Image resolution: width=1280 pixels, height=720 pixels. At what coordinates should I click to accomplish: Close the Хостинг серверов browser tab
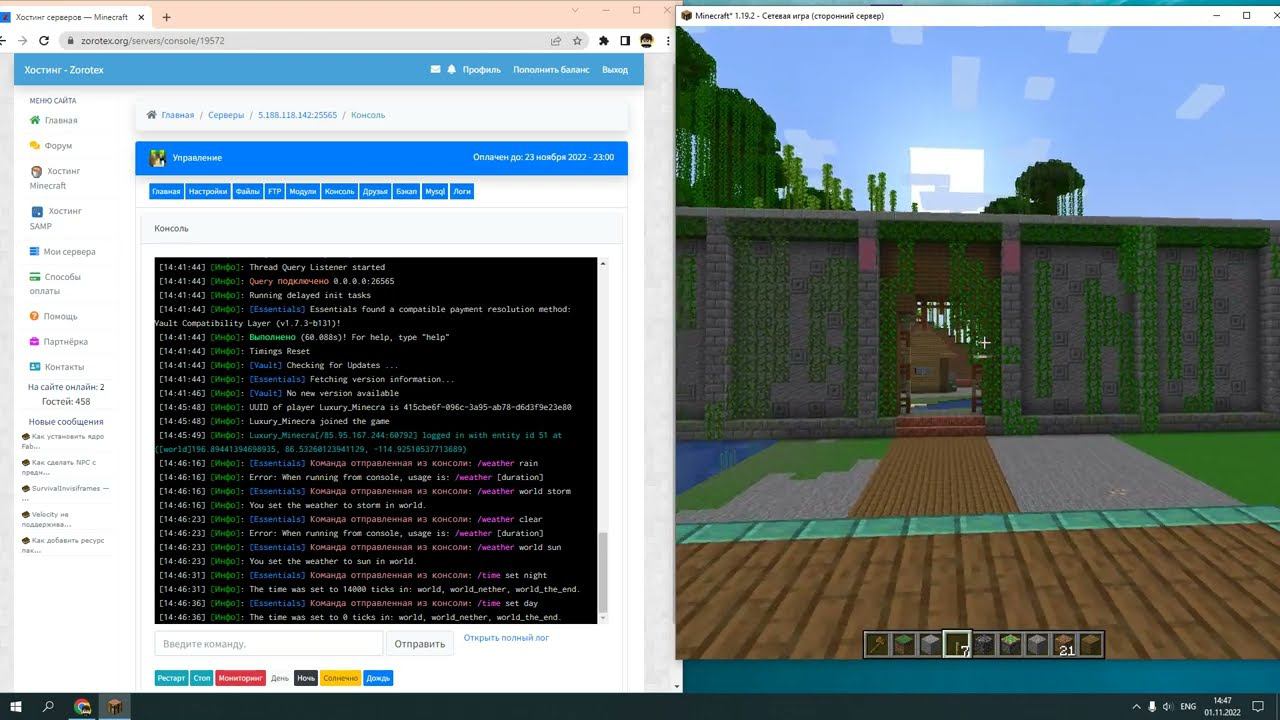pos(140,17)
